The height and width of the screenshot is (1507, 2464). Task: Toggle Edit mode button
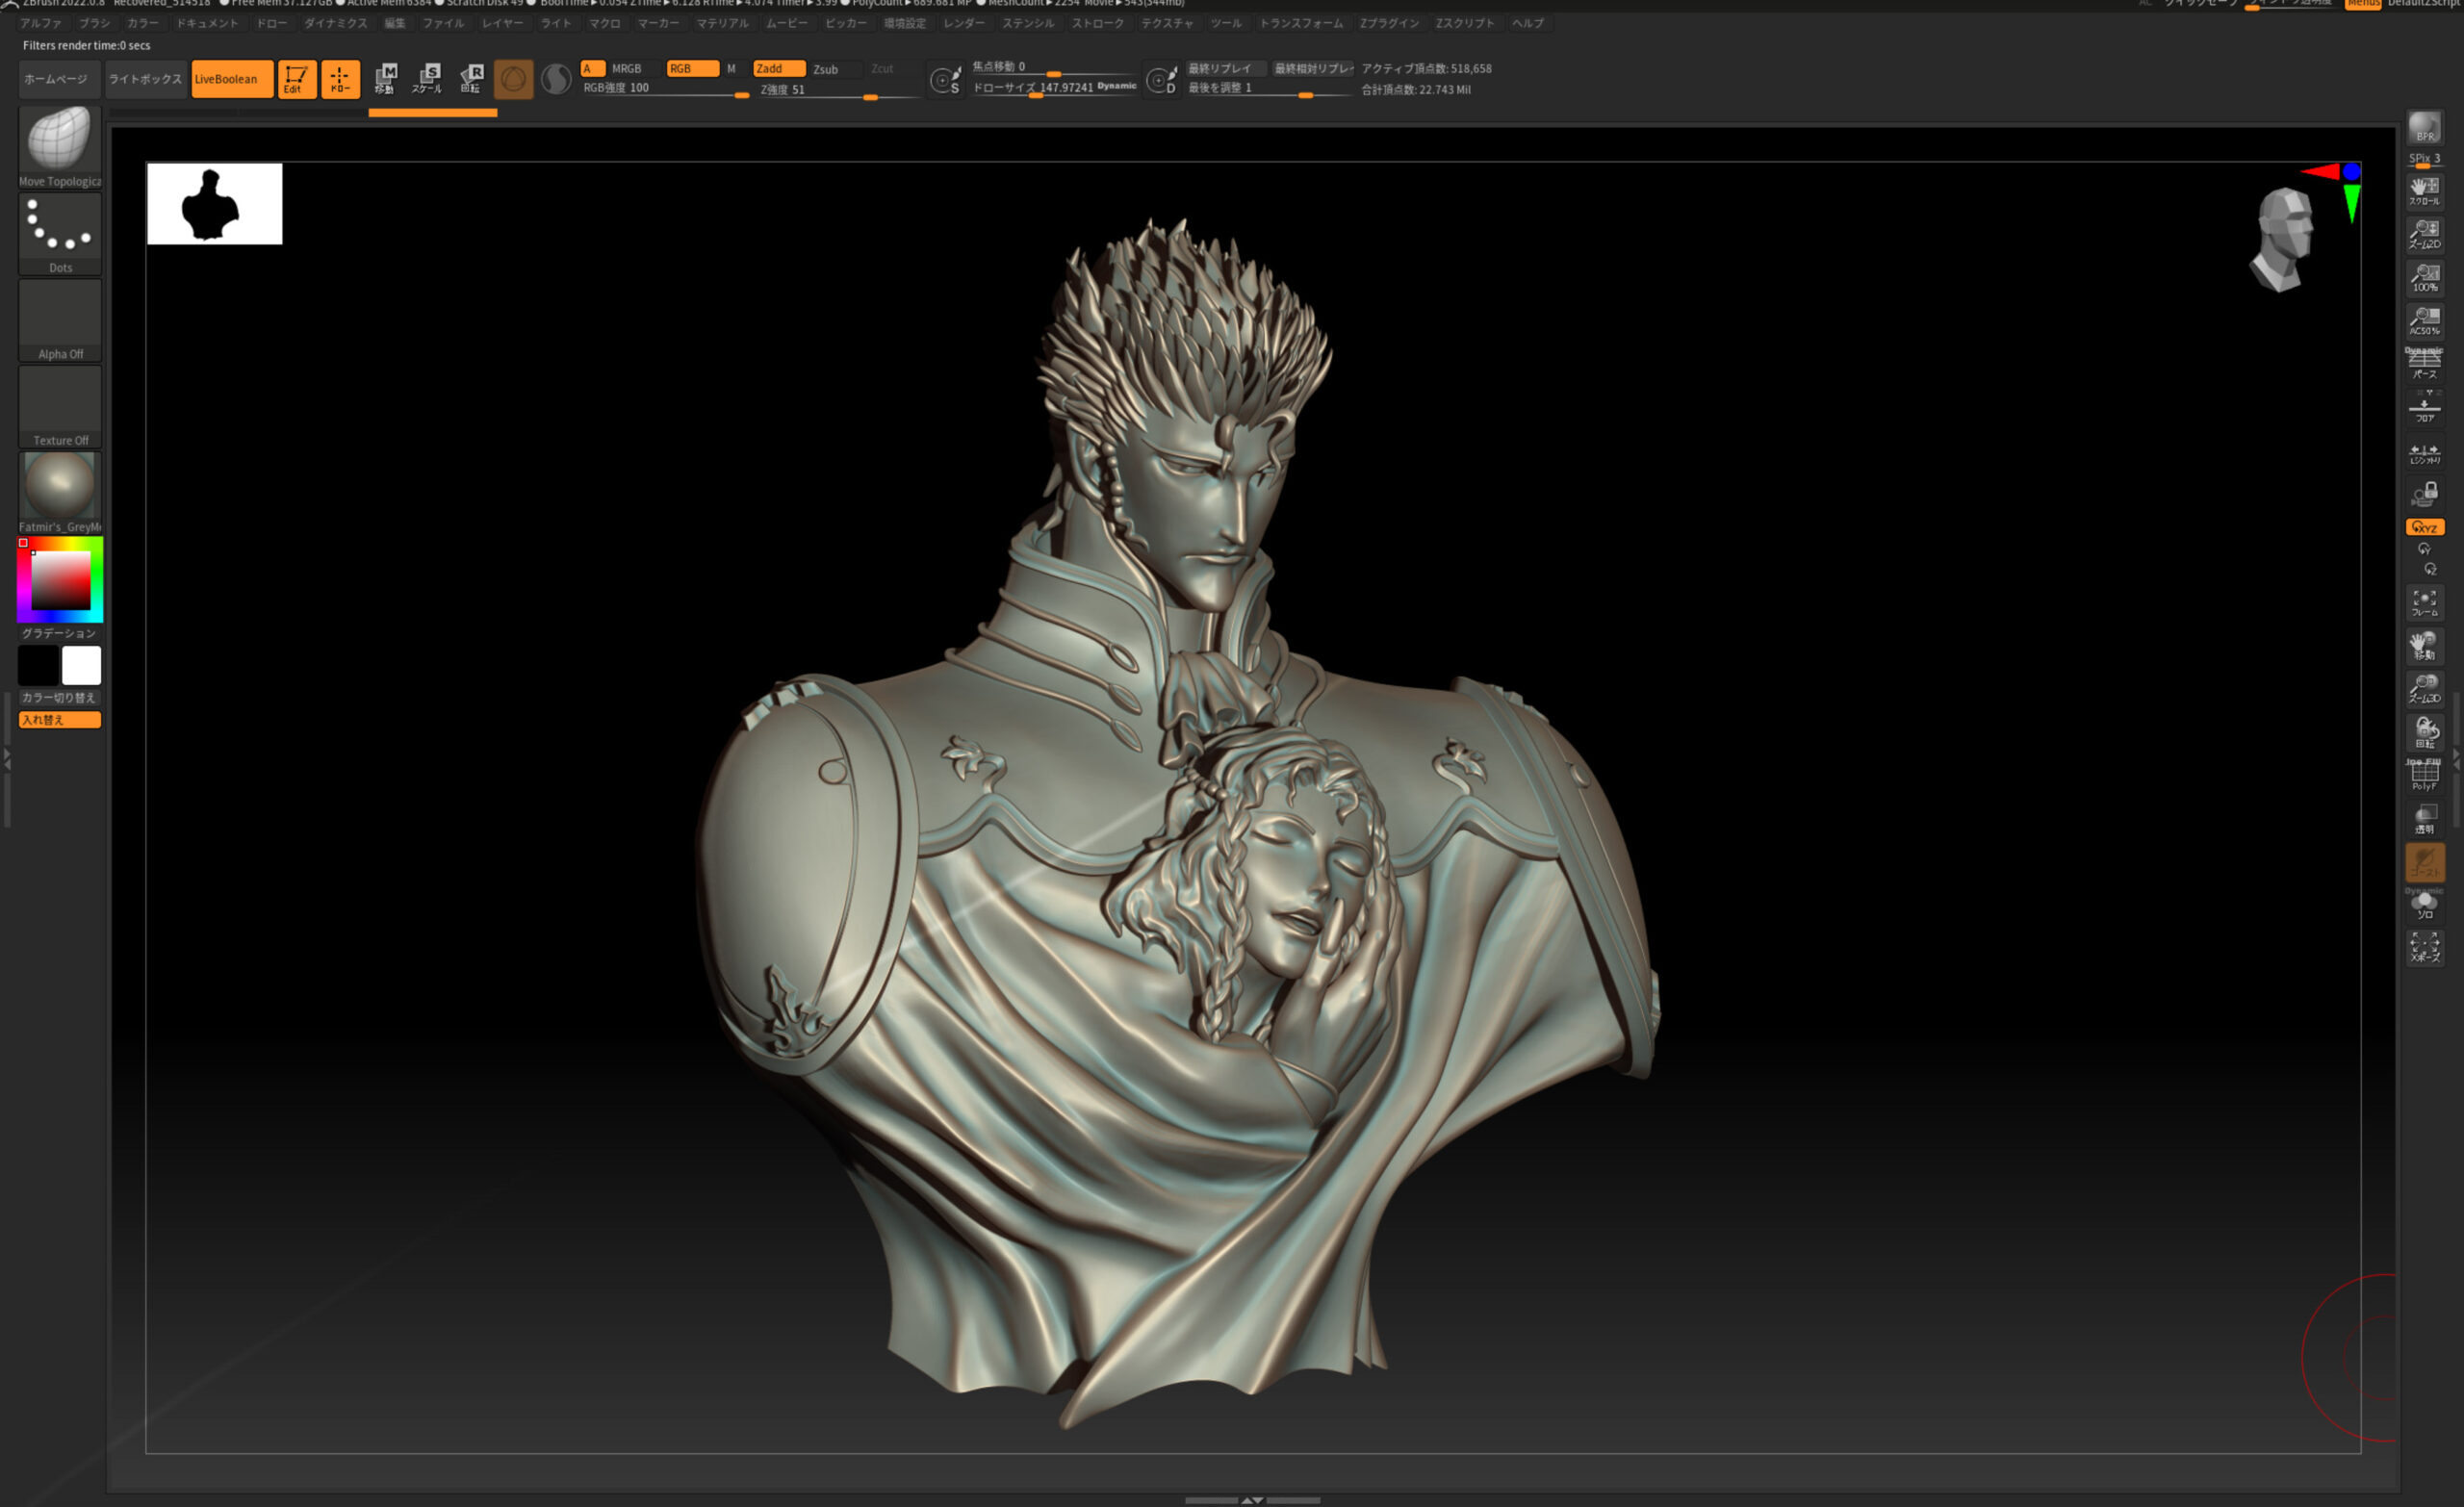[x=296, y=79]
